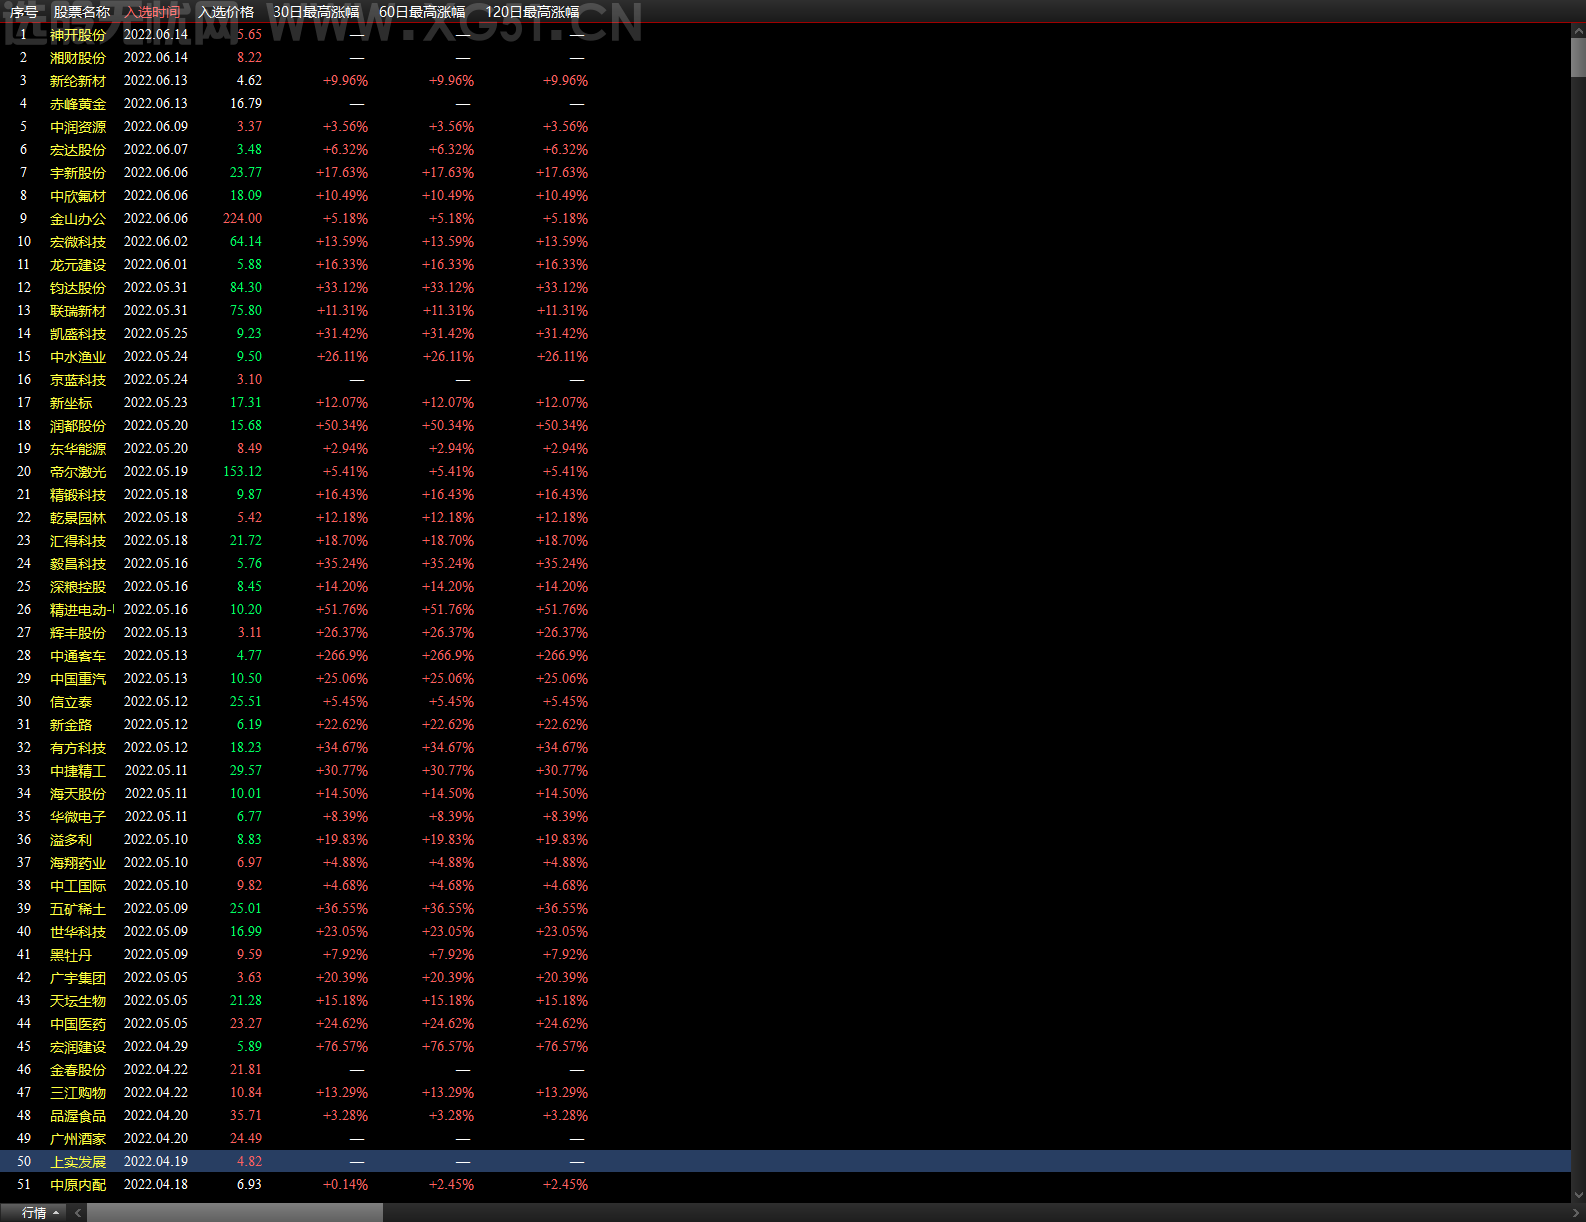Select stock 深粮控股 in row 25

tap(78, 587)
